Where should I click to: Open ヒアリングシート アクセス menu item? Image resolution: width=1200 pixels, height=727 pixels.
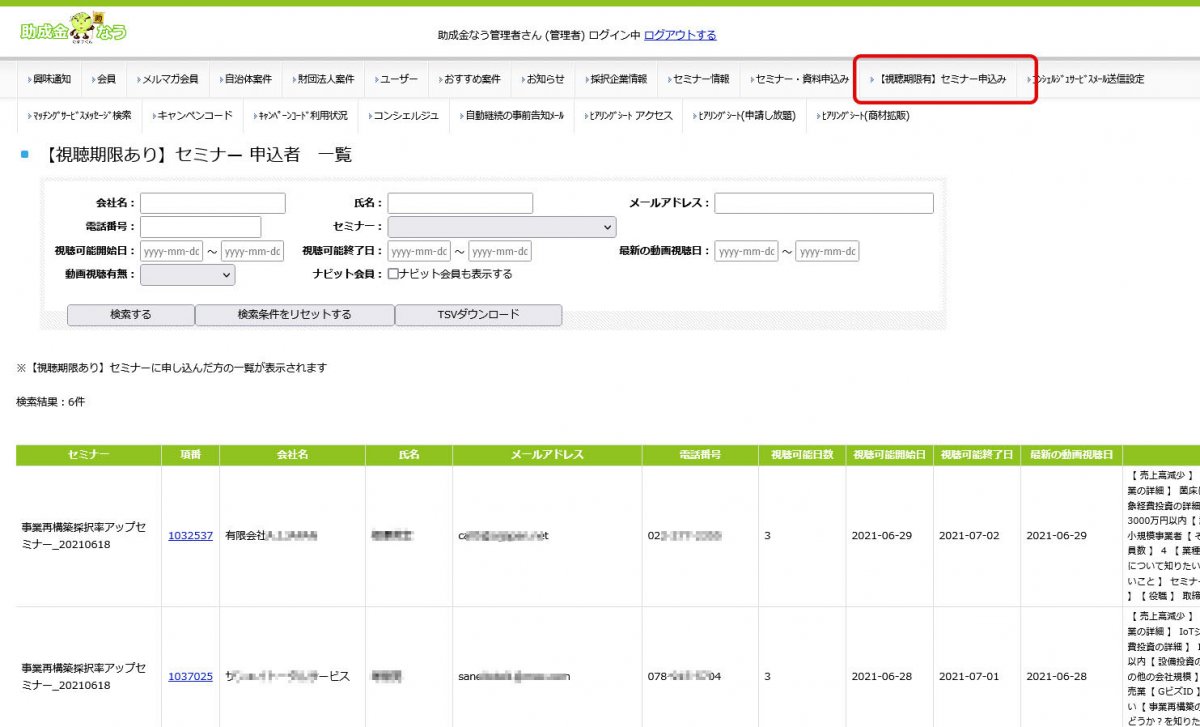pyautogui.click(x=630, y=116)
